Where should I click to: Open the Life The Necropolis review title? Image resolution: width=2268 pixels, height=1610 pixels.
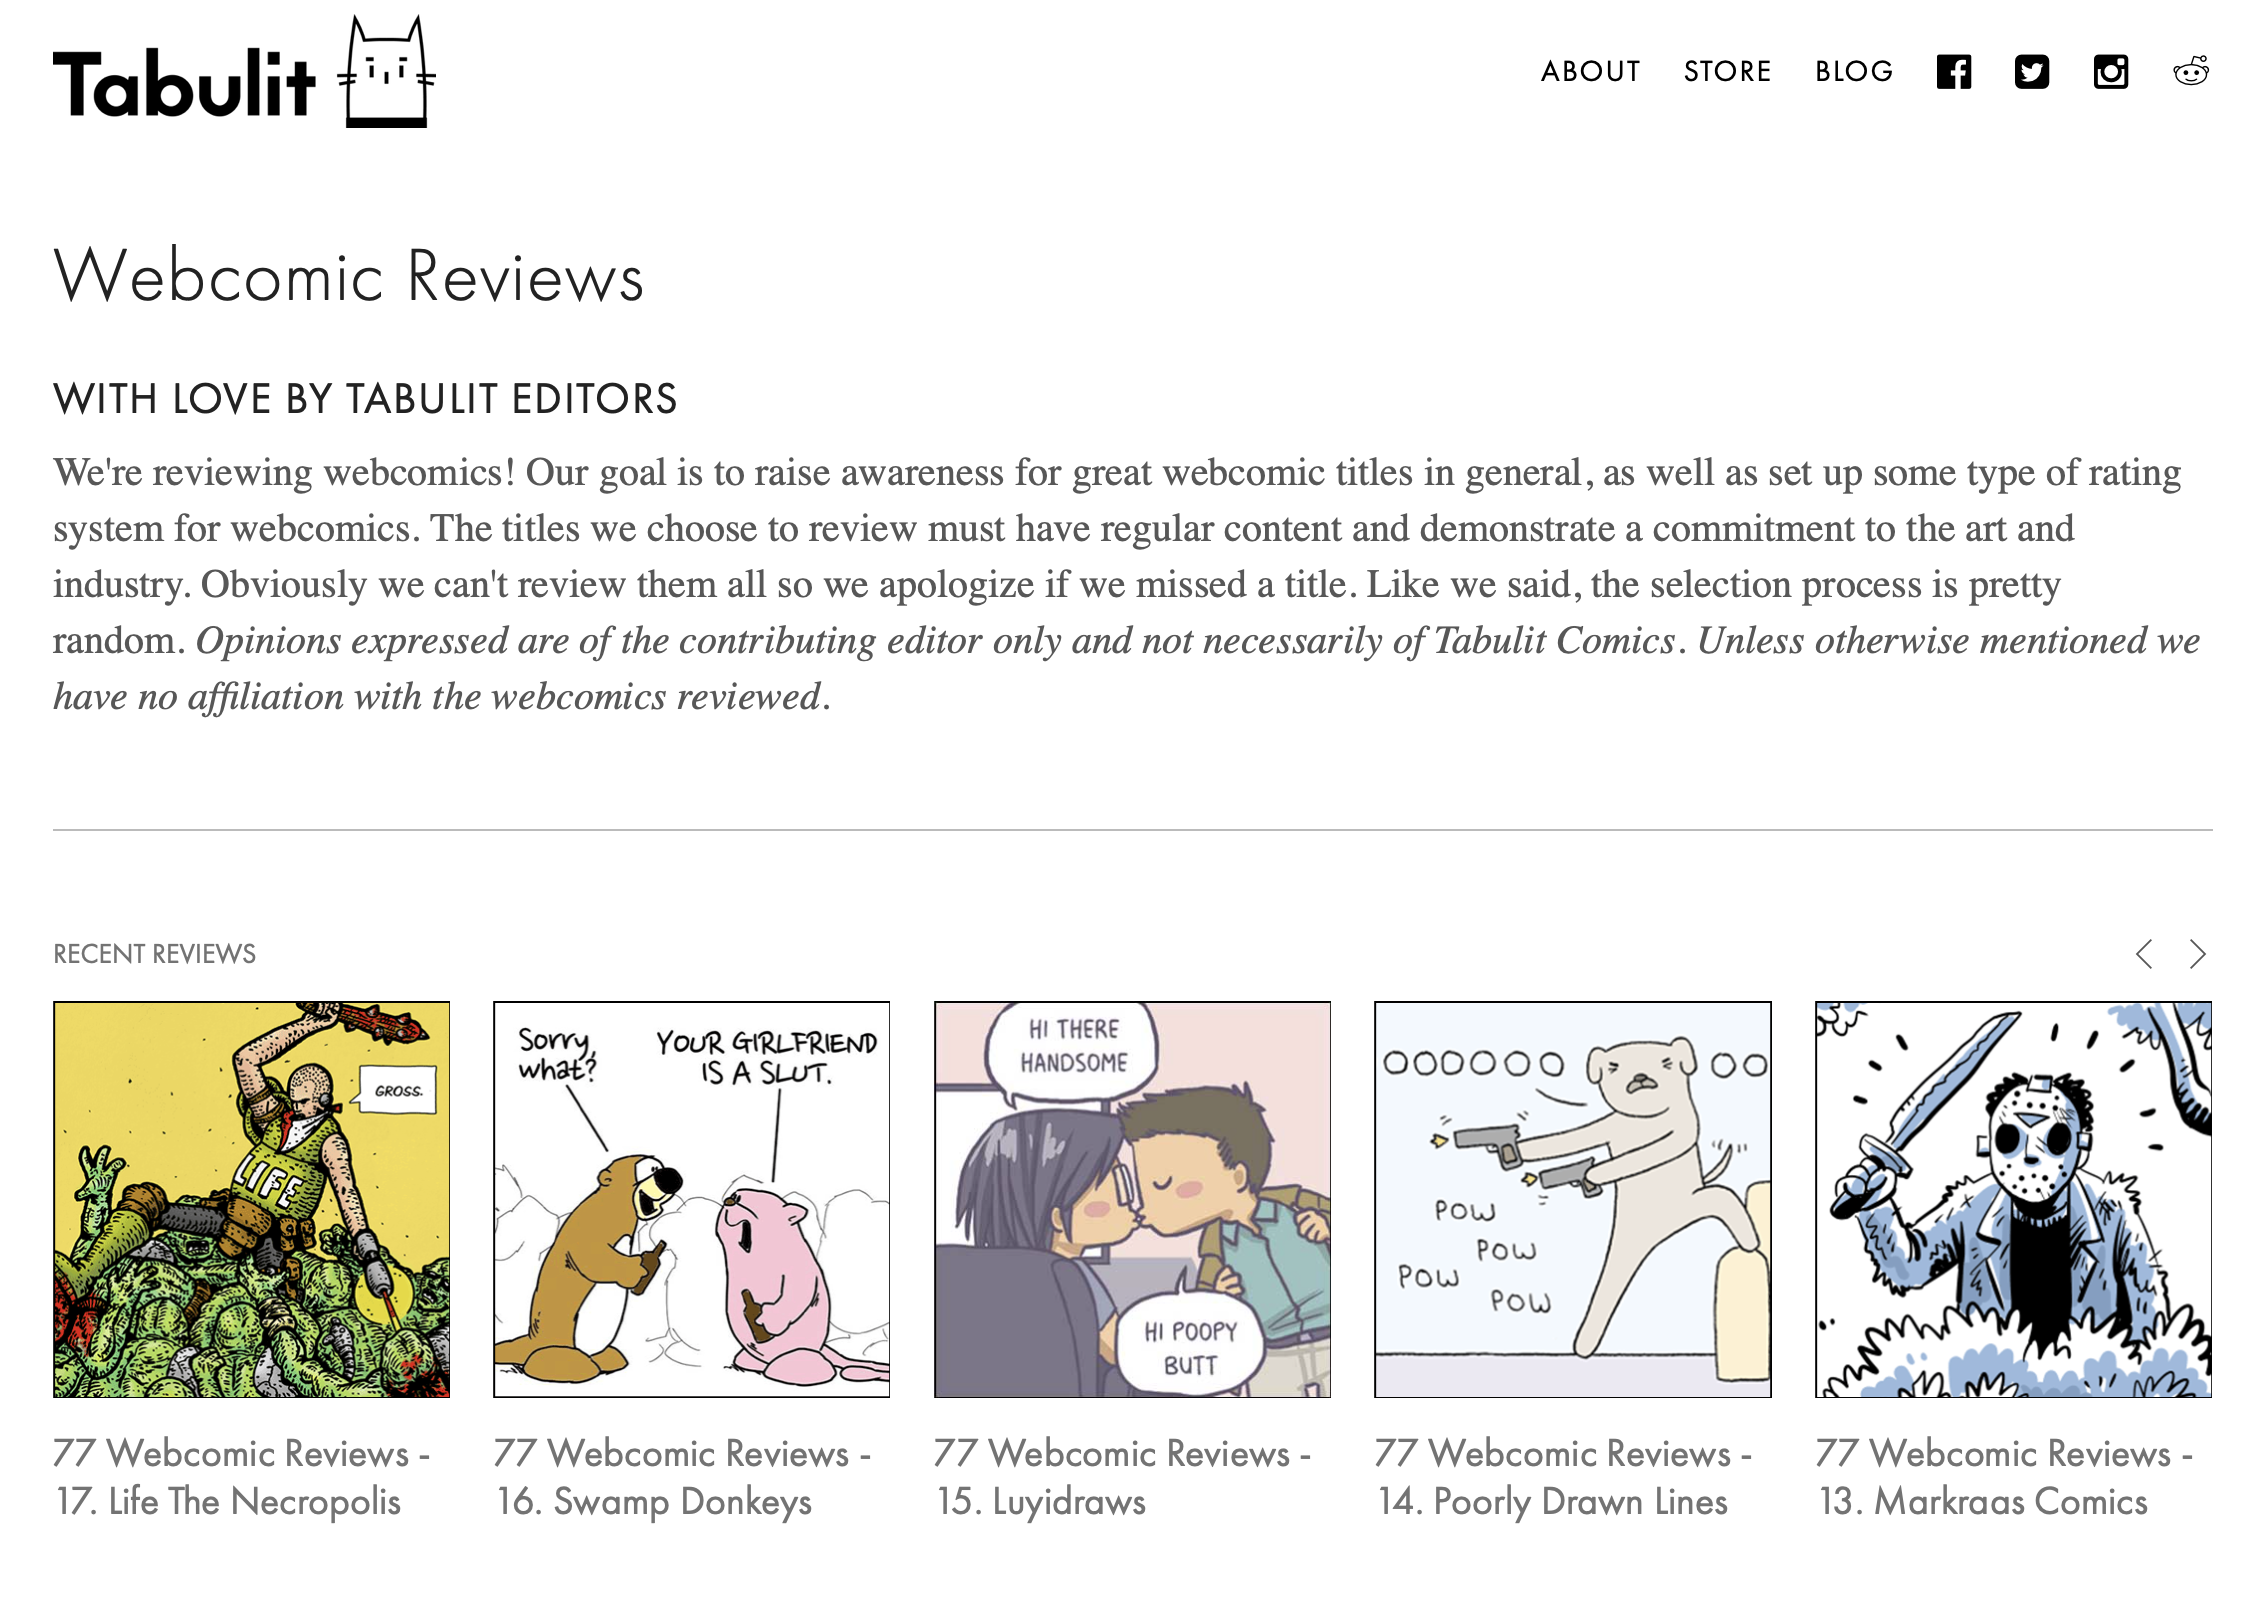(241, 1477)
